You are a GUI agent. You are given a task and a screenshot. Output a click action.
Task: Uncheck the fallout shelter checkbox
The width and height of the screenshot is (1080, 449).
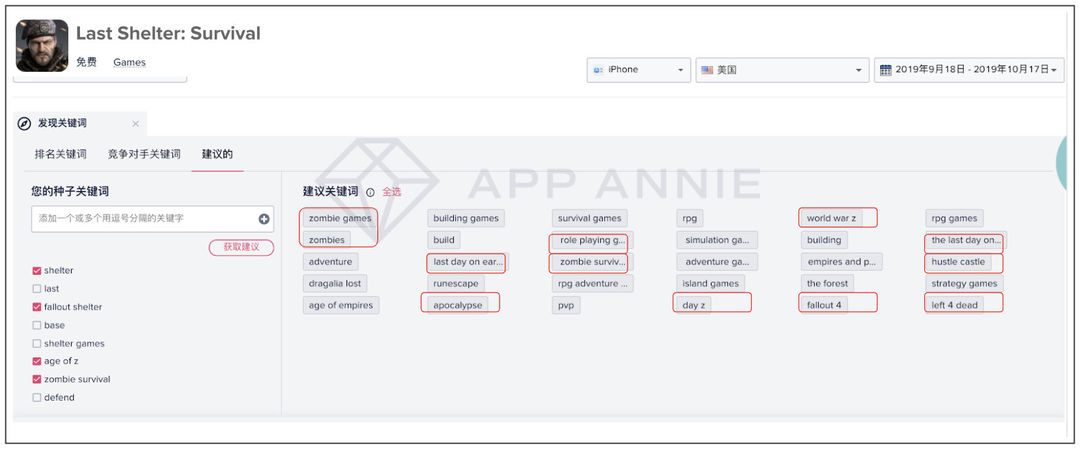coord(37,307)
